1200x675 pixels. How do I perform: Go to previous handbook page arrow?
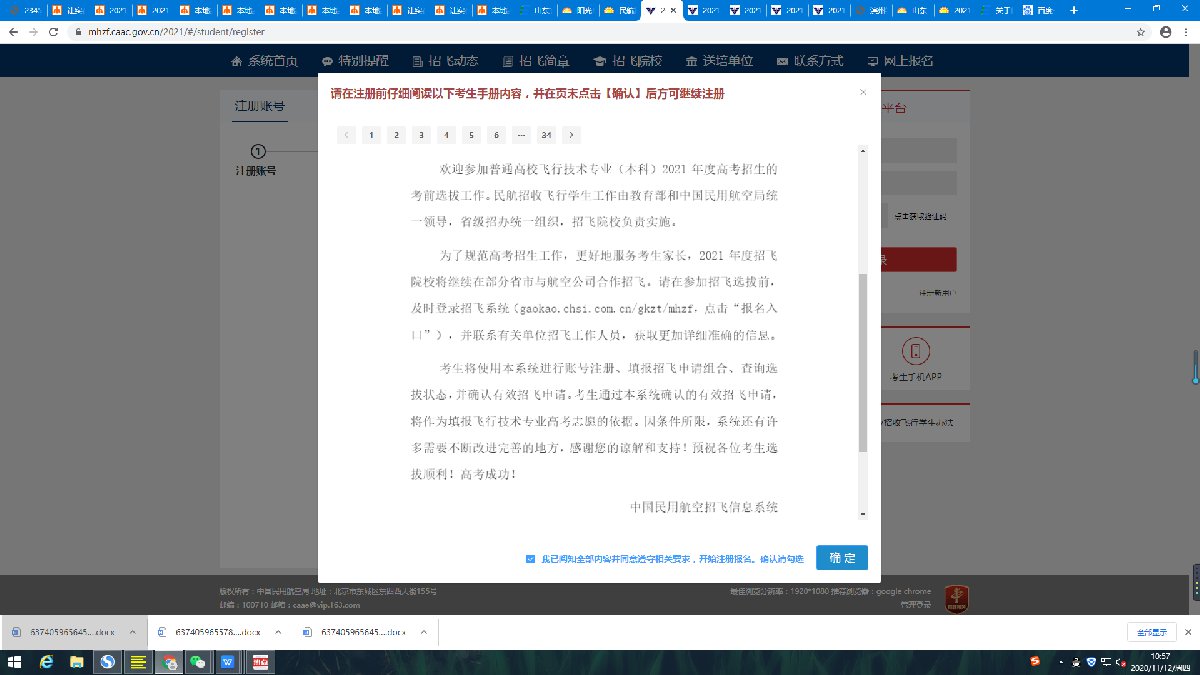346,135
